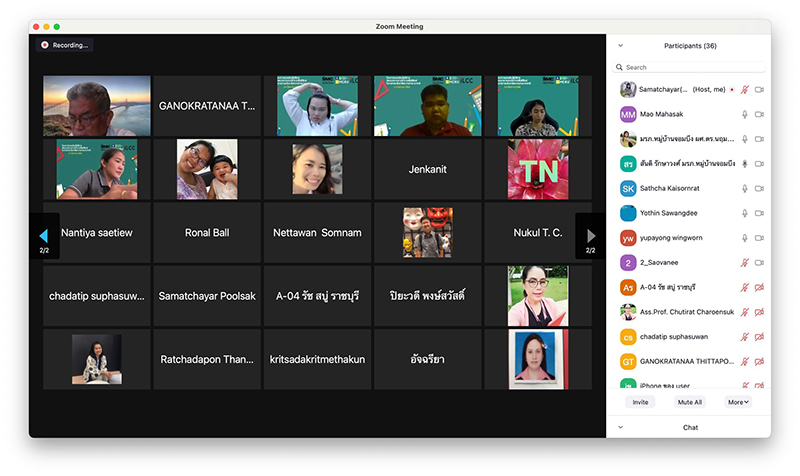Click Sathcha Kaisornrat's camera icon
Image resolution: width=800 pixels, height=476 pixels.
click(x=759, y=189)
